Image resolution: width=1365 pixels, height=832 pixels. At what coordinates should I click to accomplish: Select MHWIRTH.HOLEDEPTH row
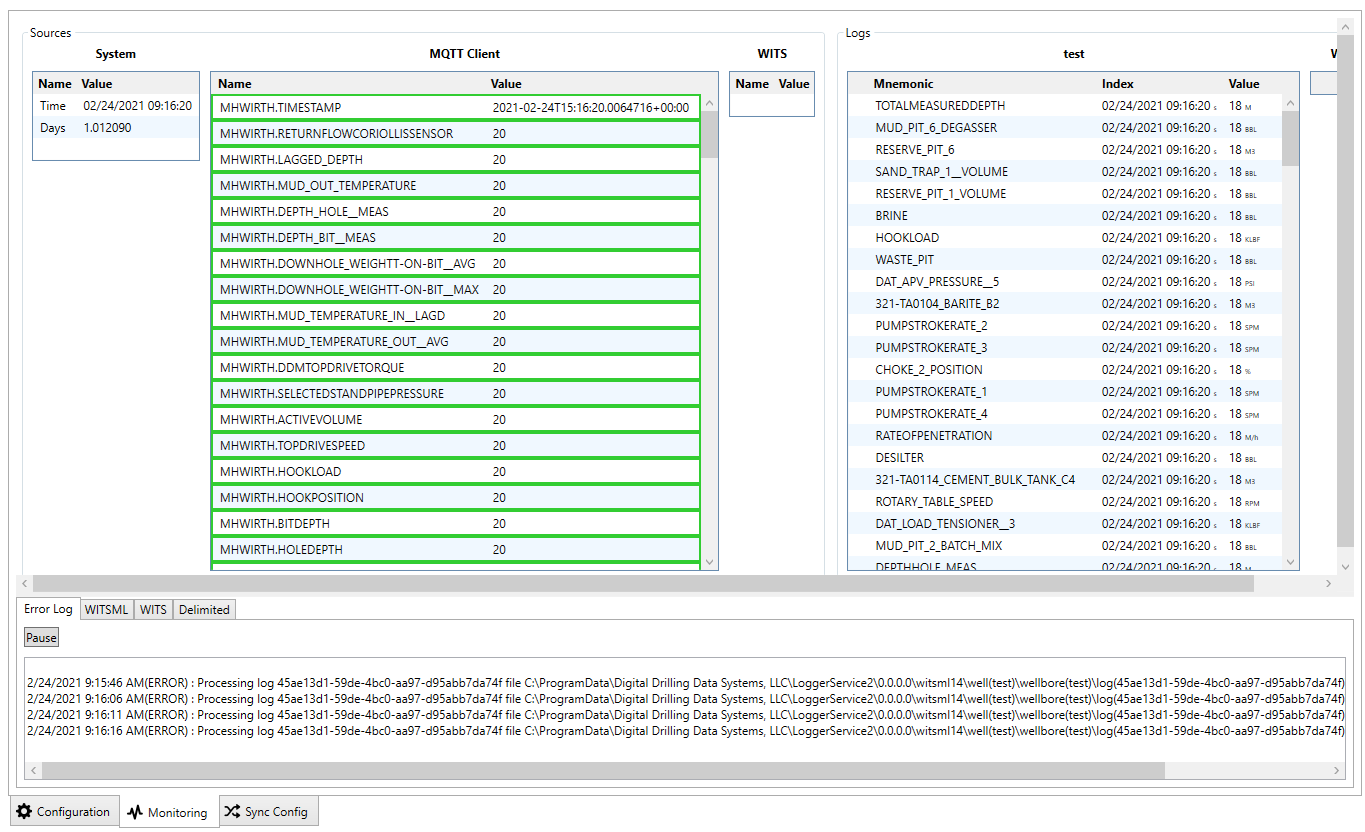click(456, 549)
